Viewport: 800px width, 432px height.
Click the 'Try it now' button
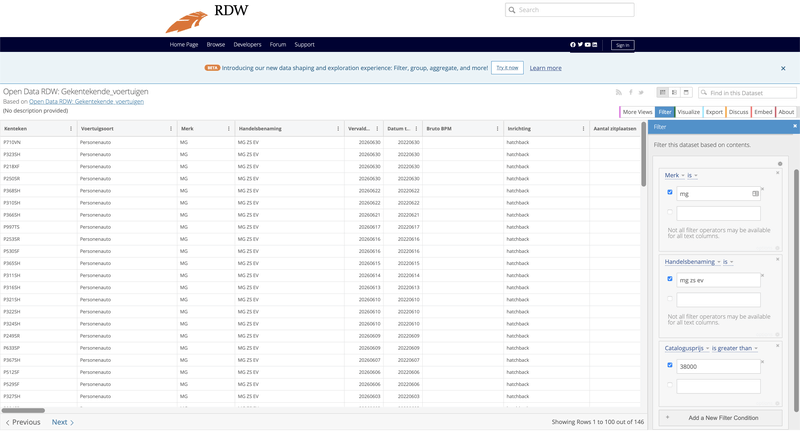click(507, 68)
